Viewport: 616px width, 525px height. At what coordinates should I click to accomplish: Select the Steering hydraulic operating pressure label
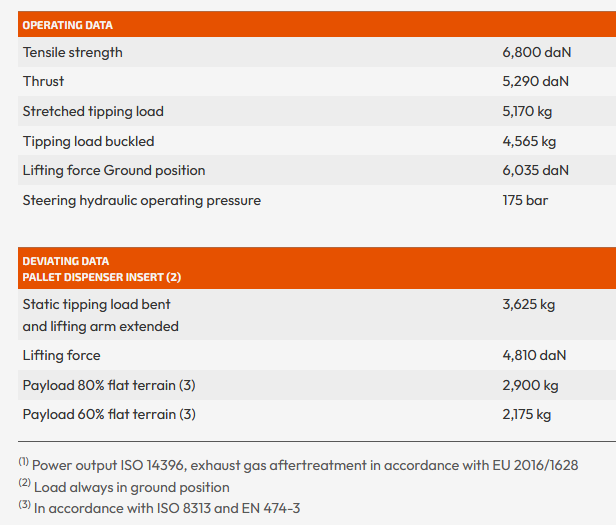[x=142, y=200]
